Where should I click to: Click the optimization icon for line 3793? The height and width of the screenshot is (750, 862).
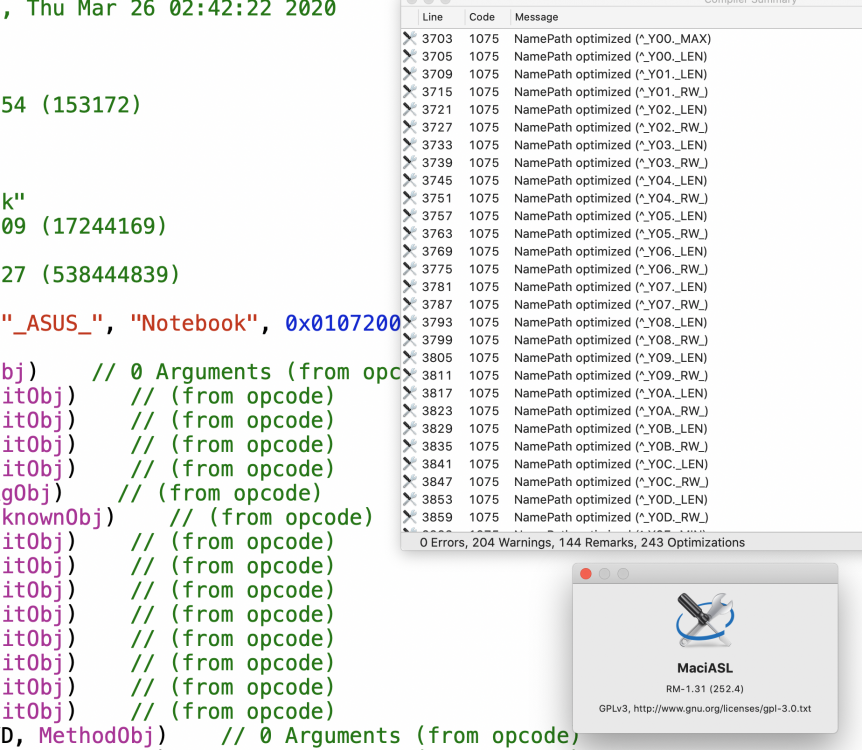click(x=410, y=322)
